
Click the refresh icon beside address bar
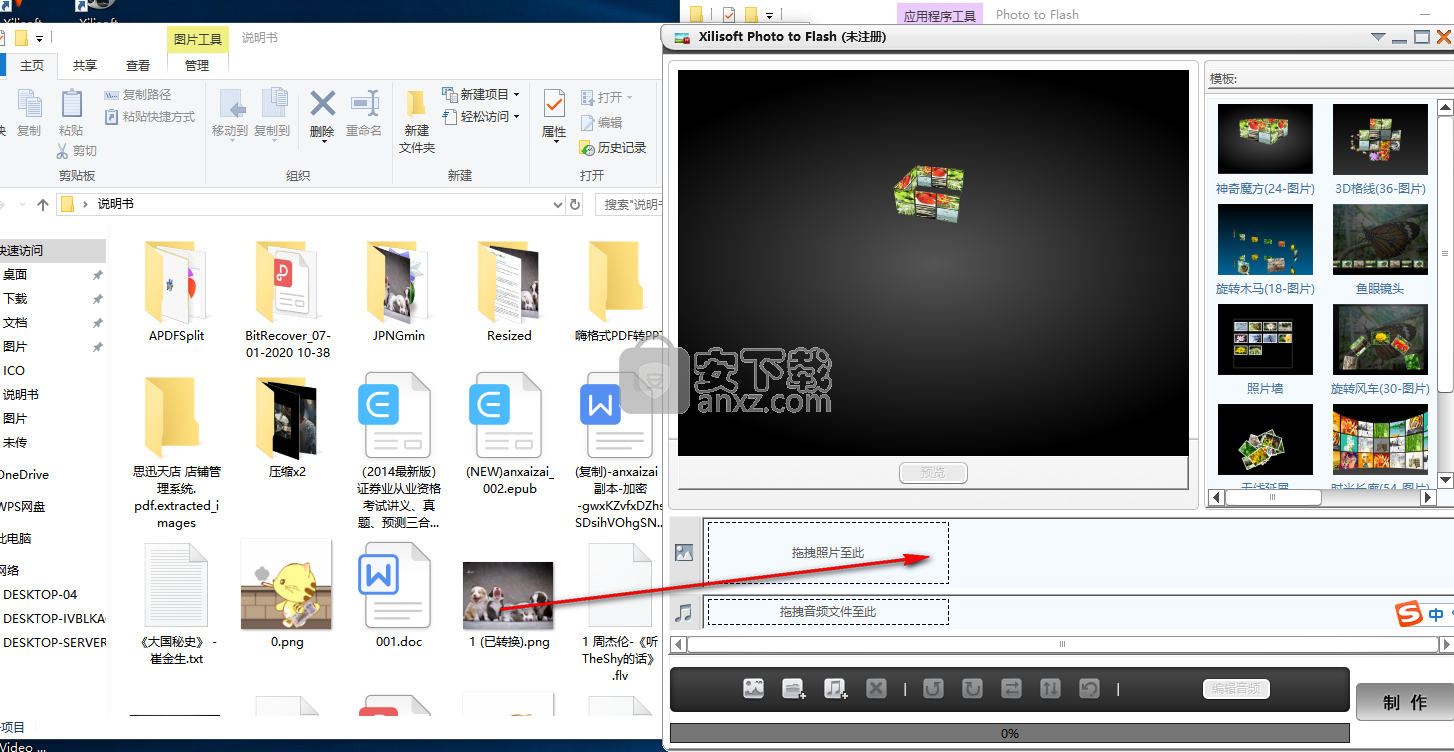coord(575,204)
